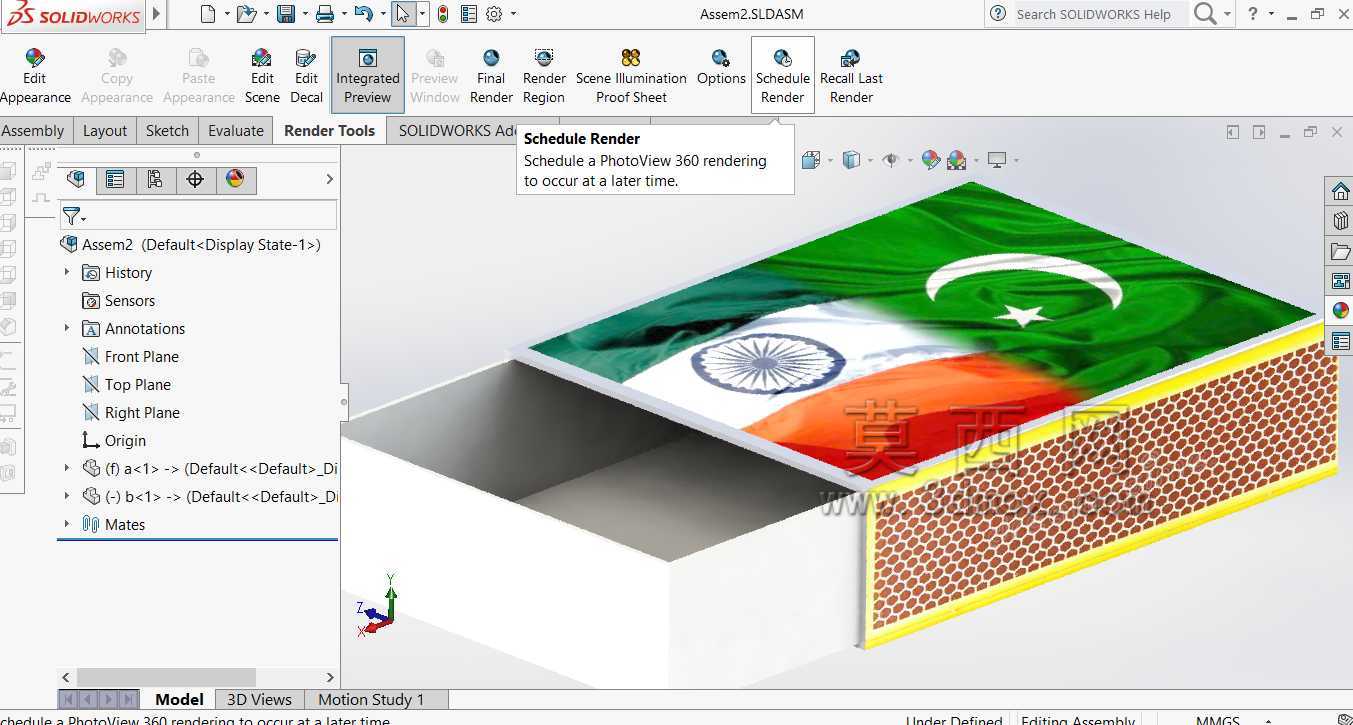The image size is (1353, 725).
Task: Open the View Settings monitor menu
Action: (996, 160)
